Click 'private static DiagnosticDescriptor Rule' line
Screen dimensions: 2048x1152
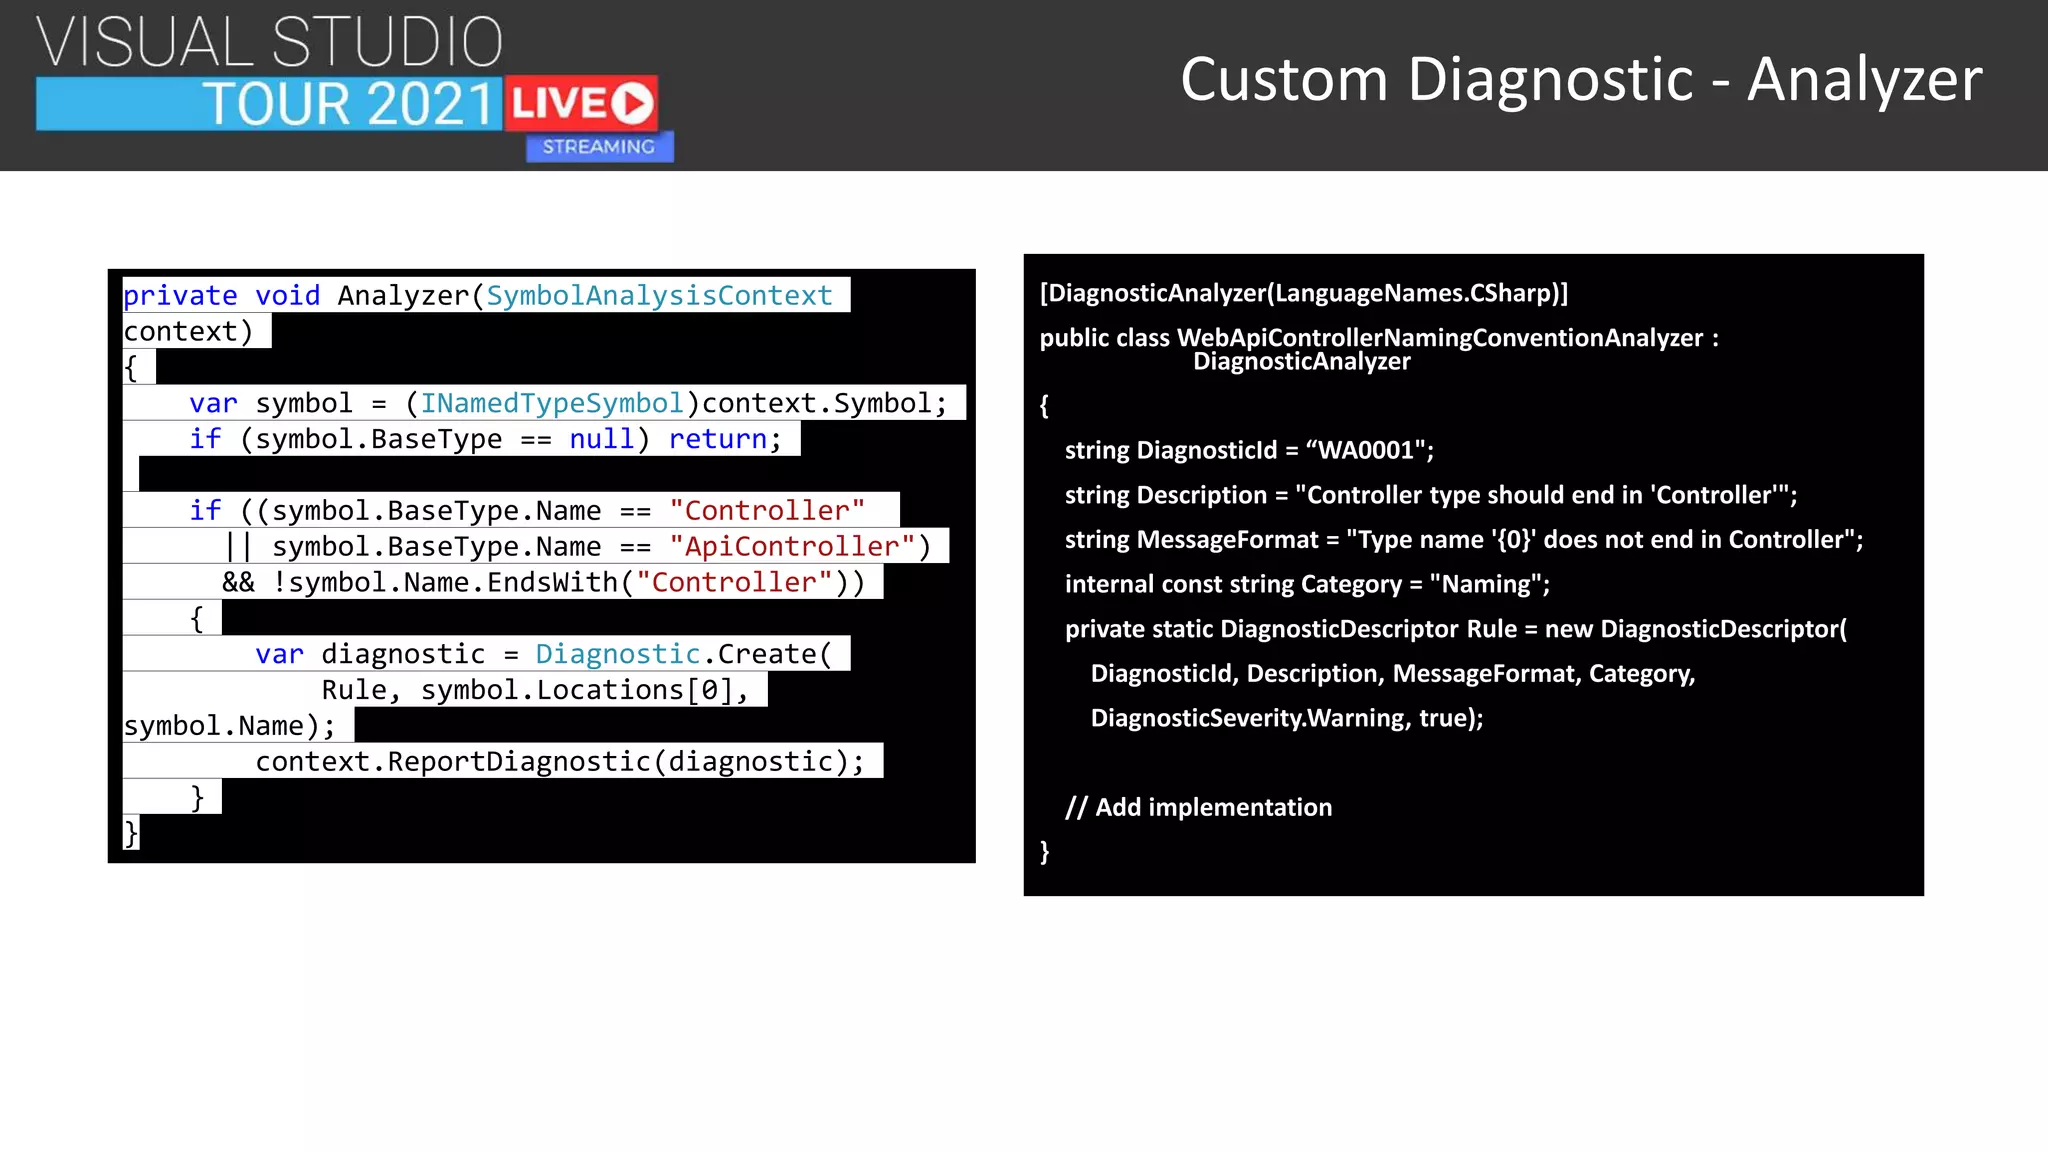(1456, 629)
